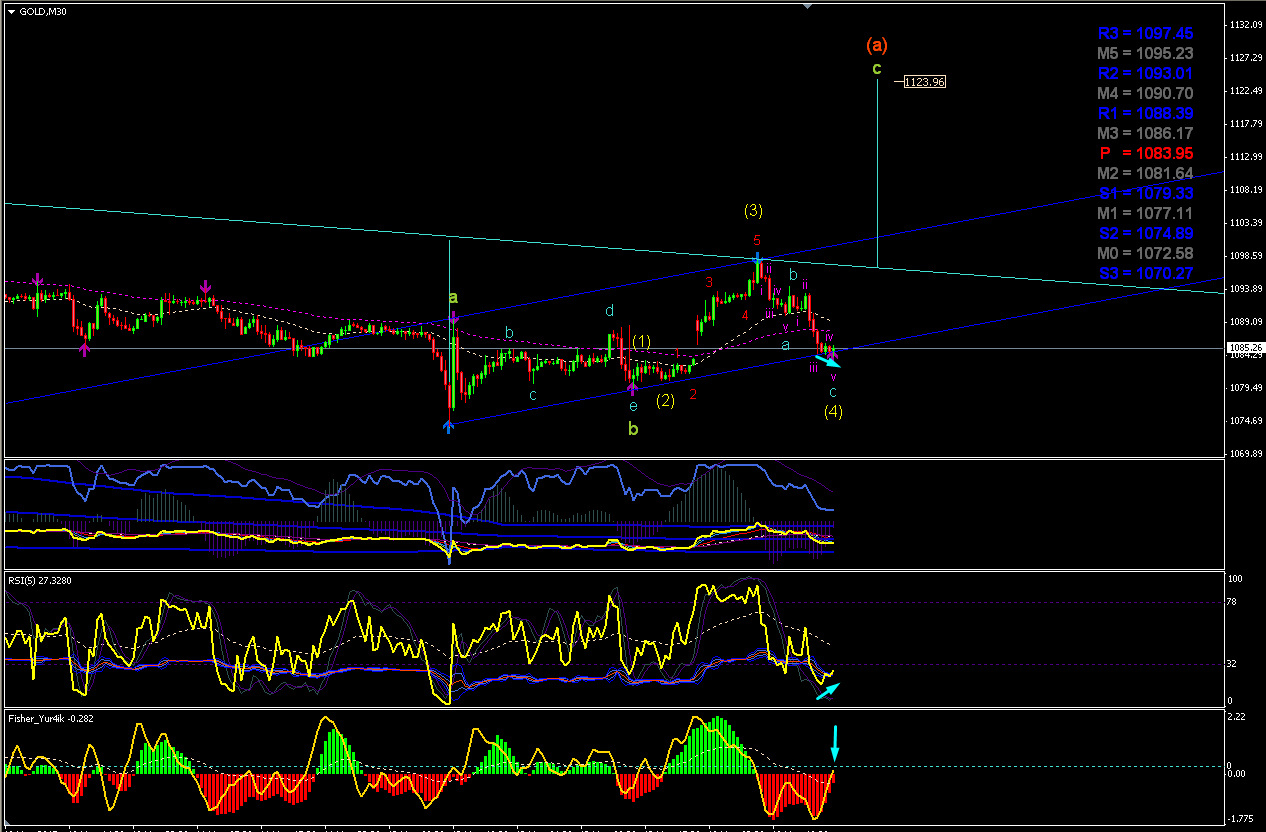Click the Fisher scale value 2.22
This screenshot has width=1266, height=832.
[x=1238, y=717]
